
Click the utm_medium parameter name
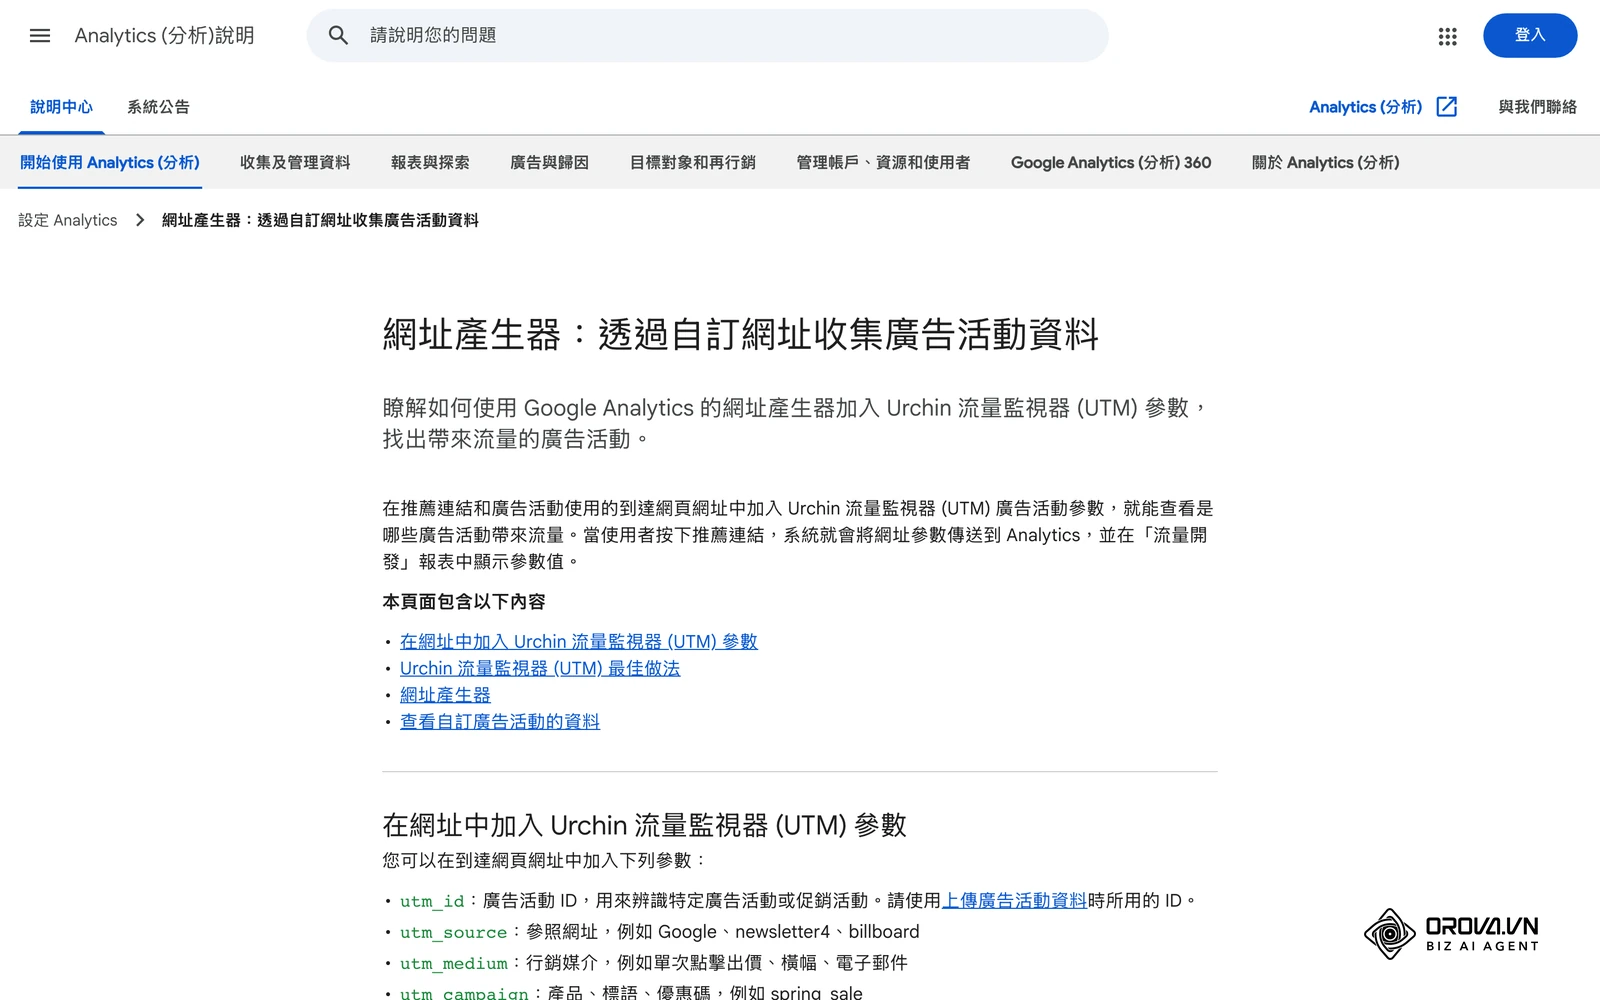[x=454, y=964]
